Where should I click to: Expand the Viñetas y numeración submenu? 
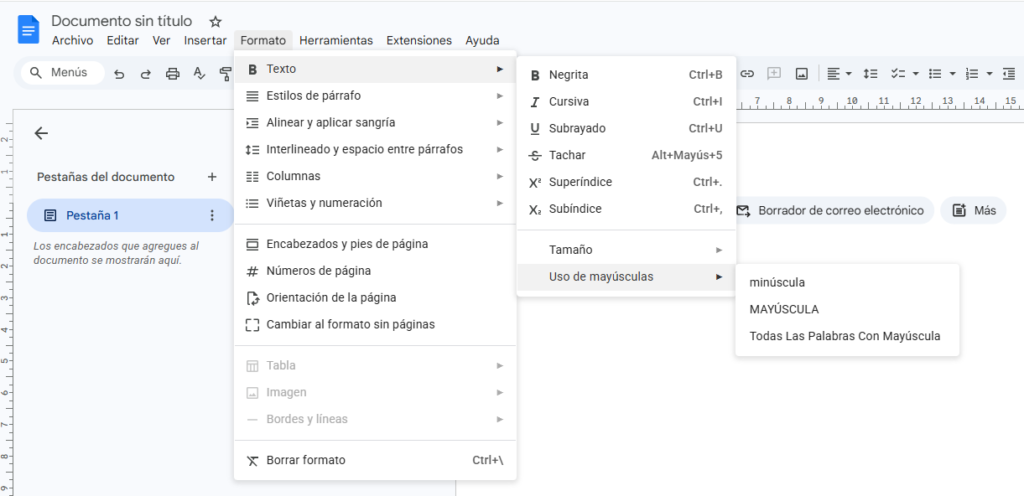(376, 203)
